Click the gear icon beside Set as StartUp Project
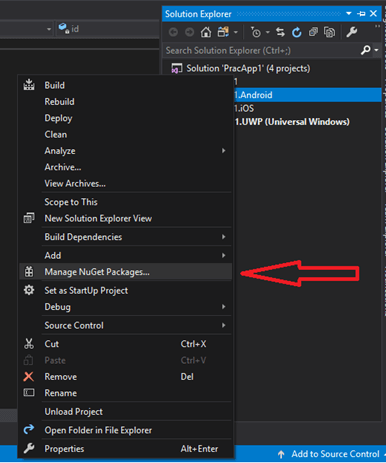The width and height of the screenshot is (386, 463). 29,290
